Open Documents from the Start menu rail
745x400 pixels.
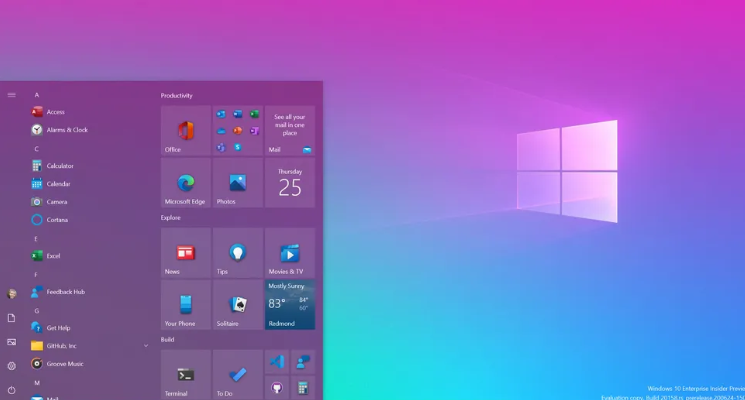pos(11,318)
